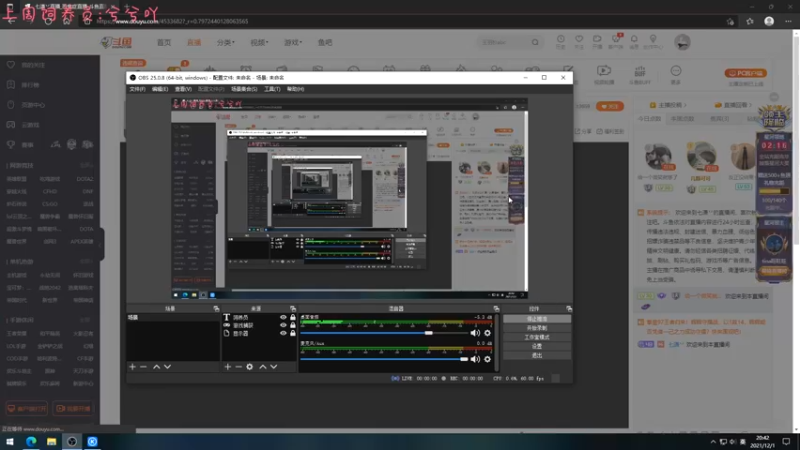This screenshot has width=800, height=450.
Task: Open the Windows Start button
Action: pyautogui.click(x=10, y=441)
